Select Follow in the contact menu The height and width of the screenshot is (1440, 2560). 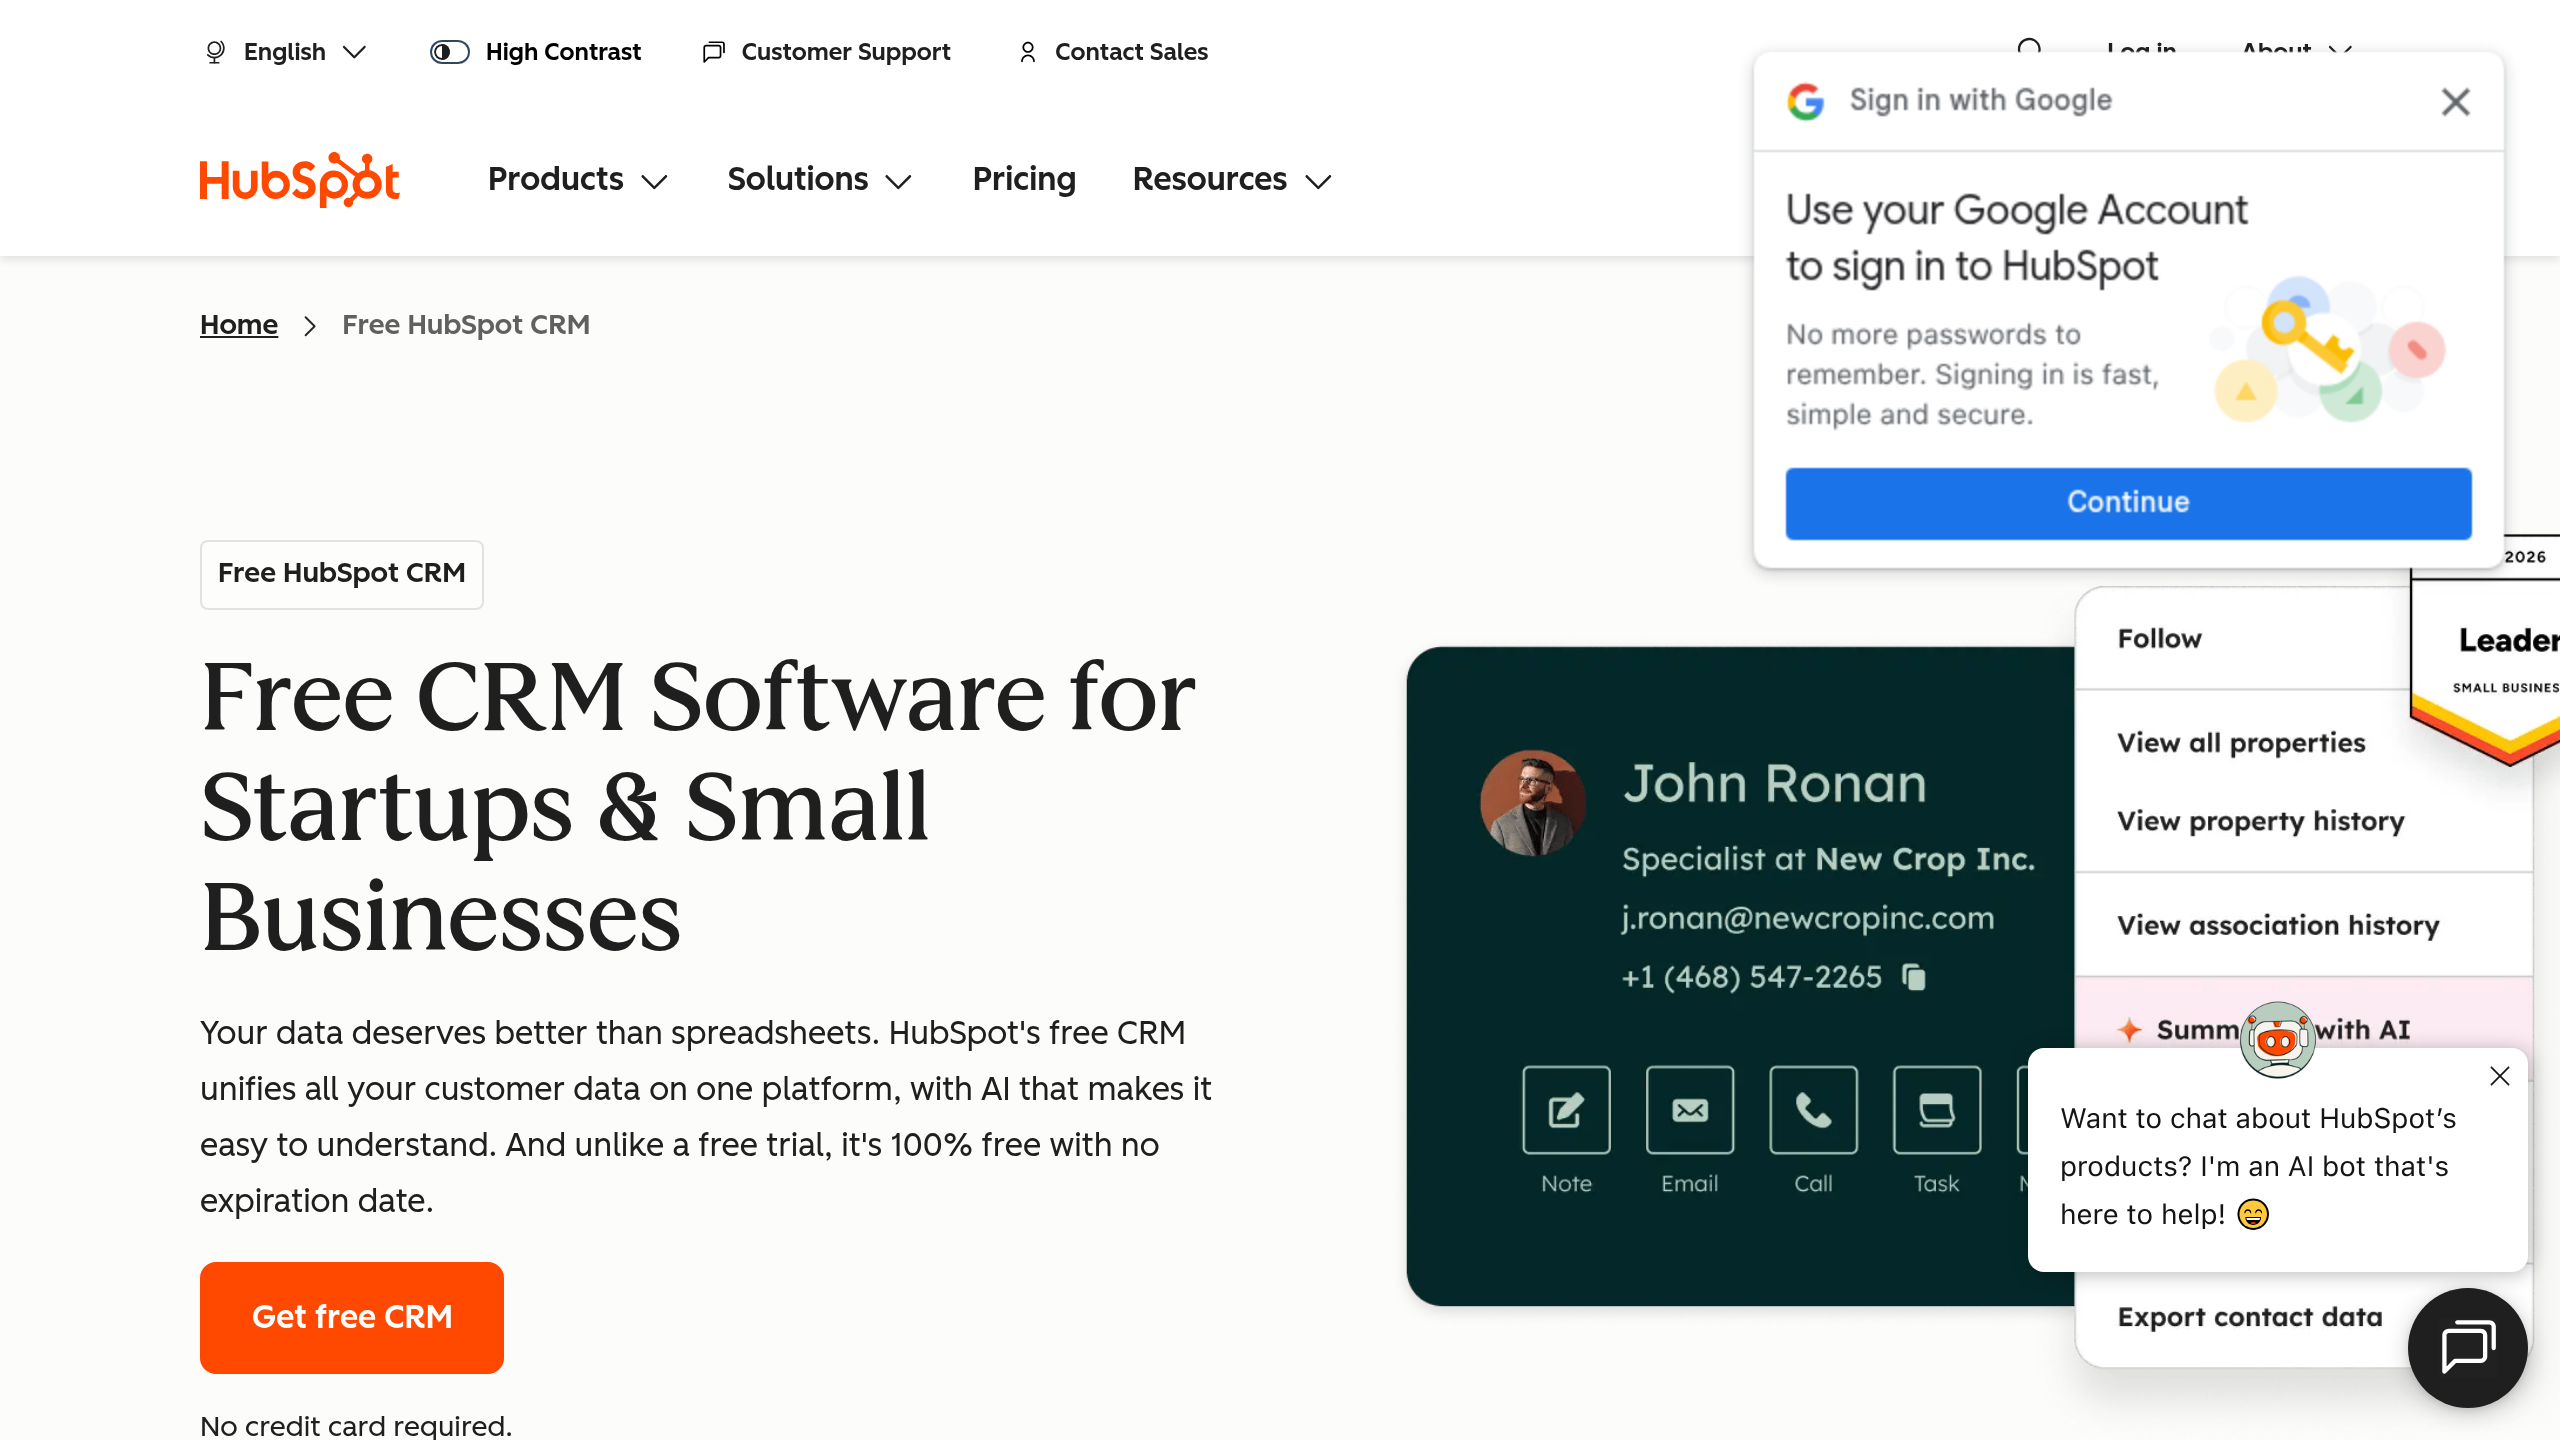(2160, 639)
